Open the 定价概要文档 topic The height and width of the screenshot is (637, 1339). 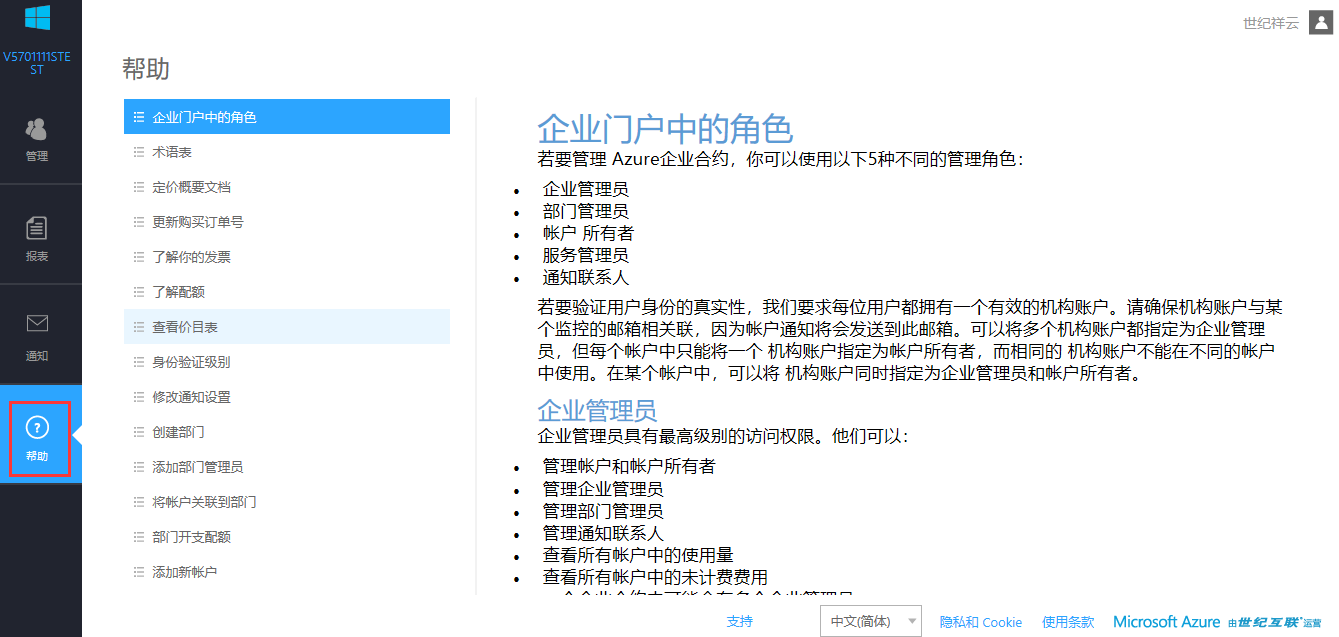click(x=191, y=187)
